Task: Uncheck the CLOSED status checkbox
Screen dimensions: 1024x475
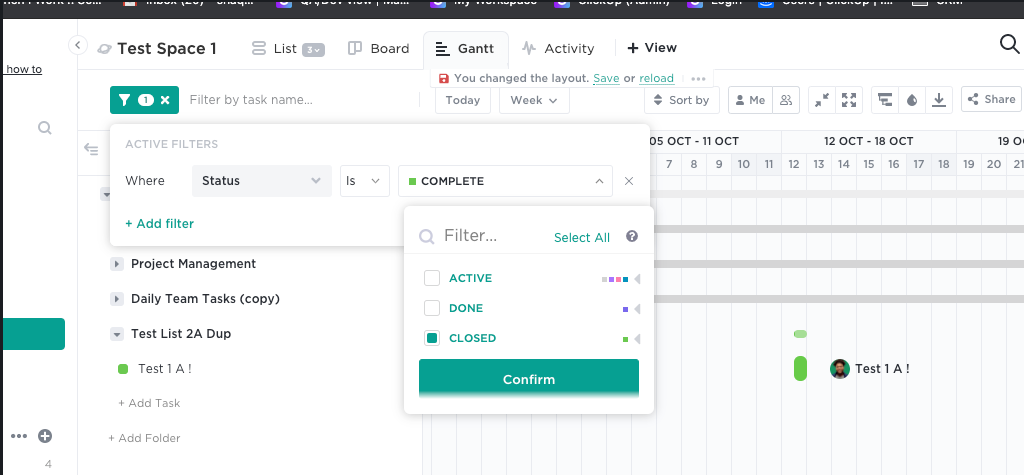Action: [x=432, y=338]
